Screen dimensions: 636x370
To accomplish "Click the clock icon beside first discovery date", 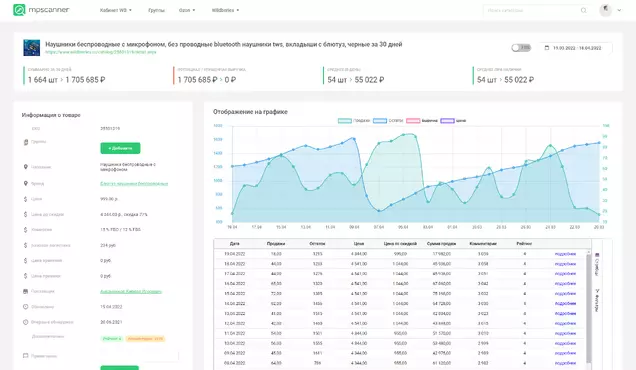I will pos(26,322).
